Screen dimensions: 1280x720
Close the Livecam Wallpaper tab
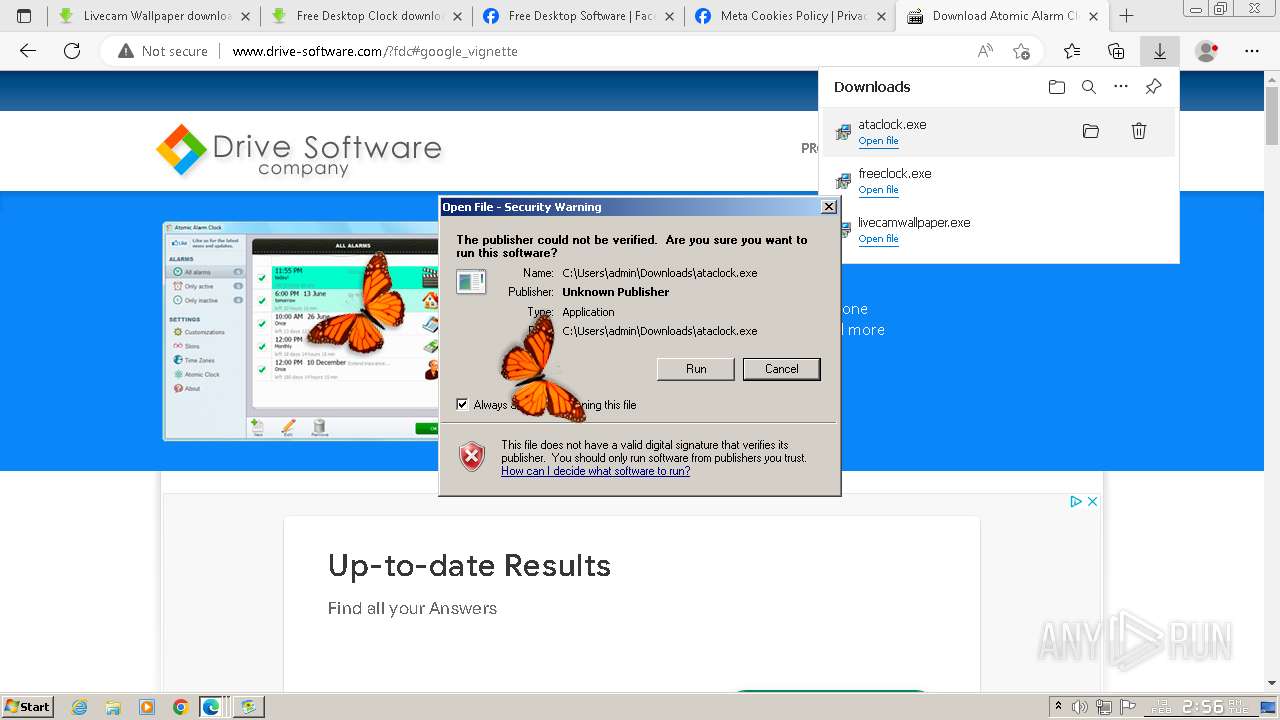[x=246, y=16]
